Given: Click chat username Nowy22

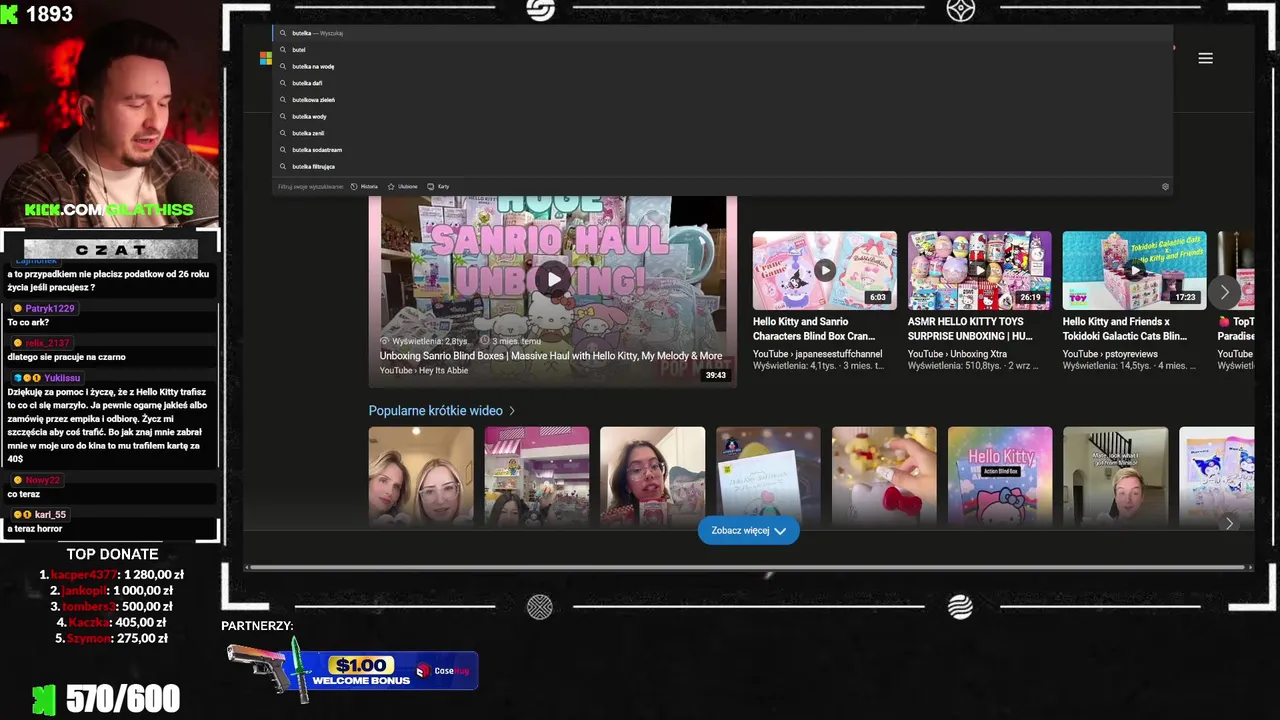Looking at the screenshot, I should pyautogui.click(x=43, y=481).
